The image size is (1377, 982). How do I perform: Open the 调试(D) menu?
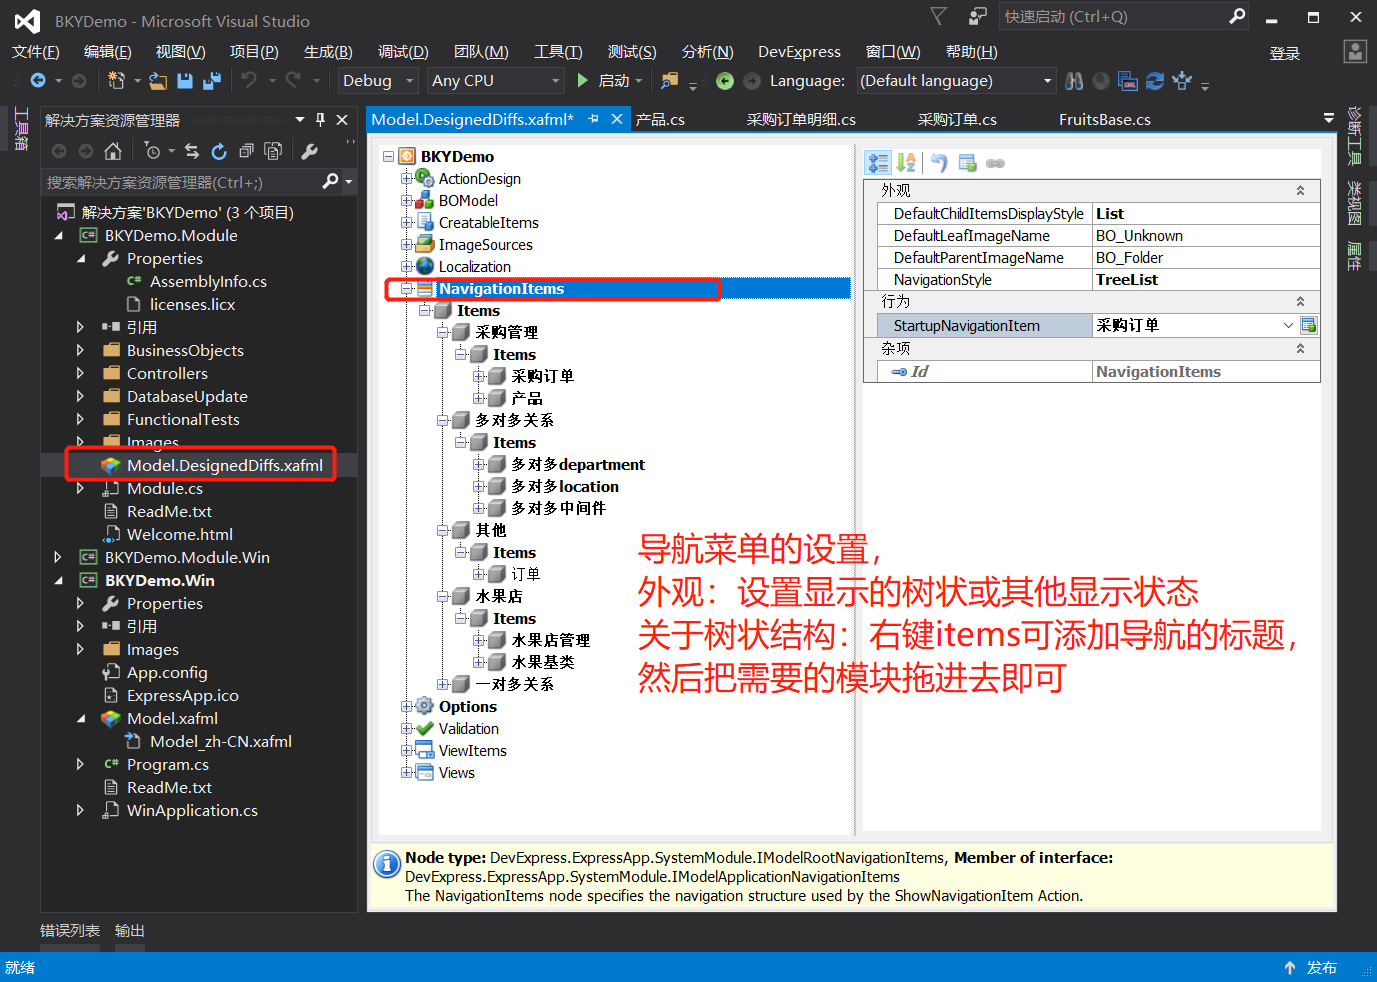(x=403, y=52)
